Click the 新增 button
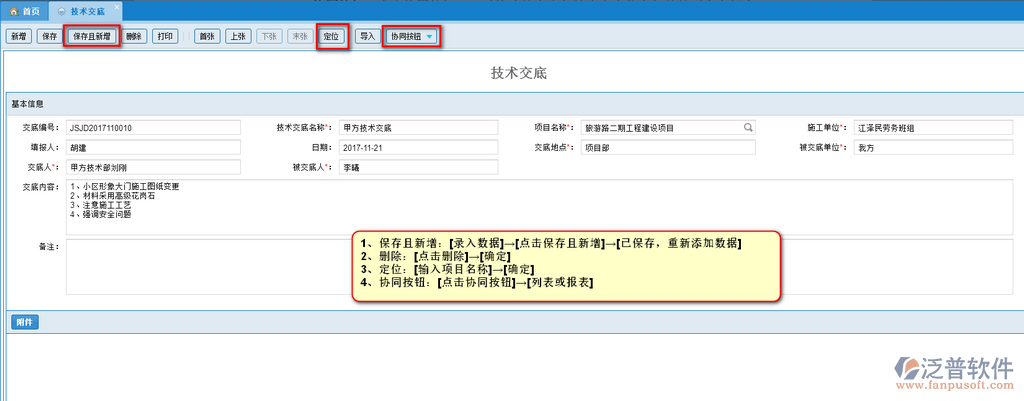 point(18,37)
